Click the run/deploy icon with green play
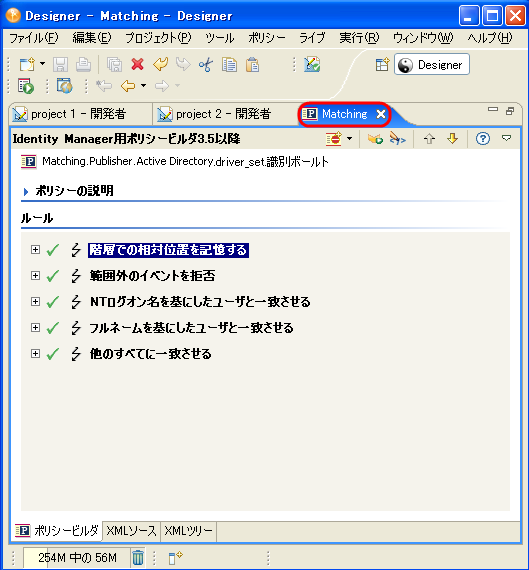This screenshot has height=570, width=529. [x=26, y=86]
